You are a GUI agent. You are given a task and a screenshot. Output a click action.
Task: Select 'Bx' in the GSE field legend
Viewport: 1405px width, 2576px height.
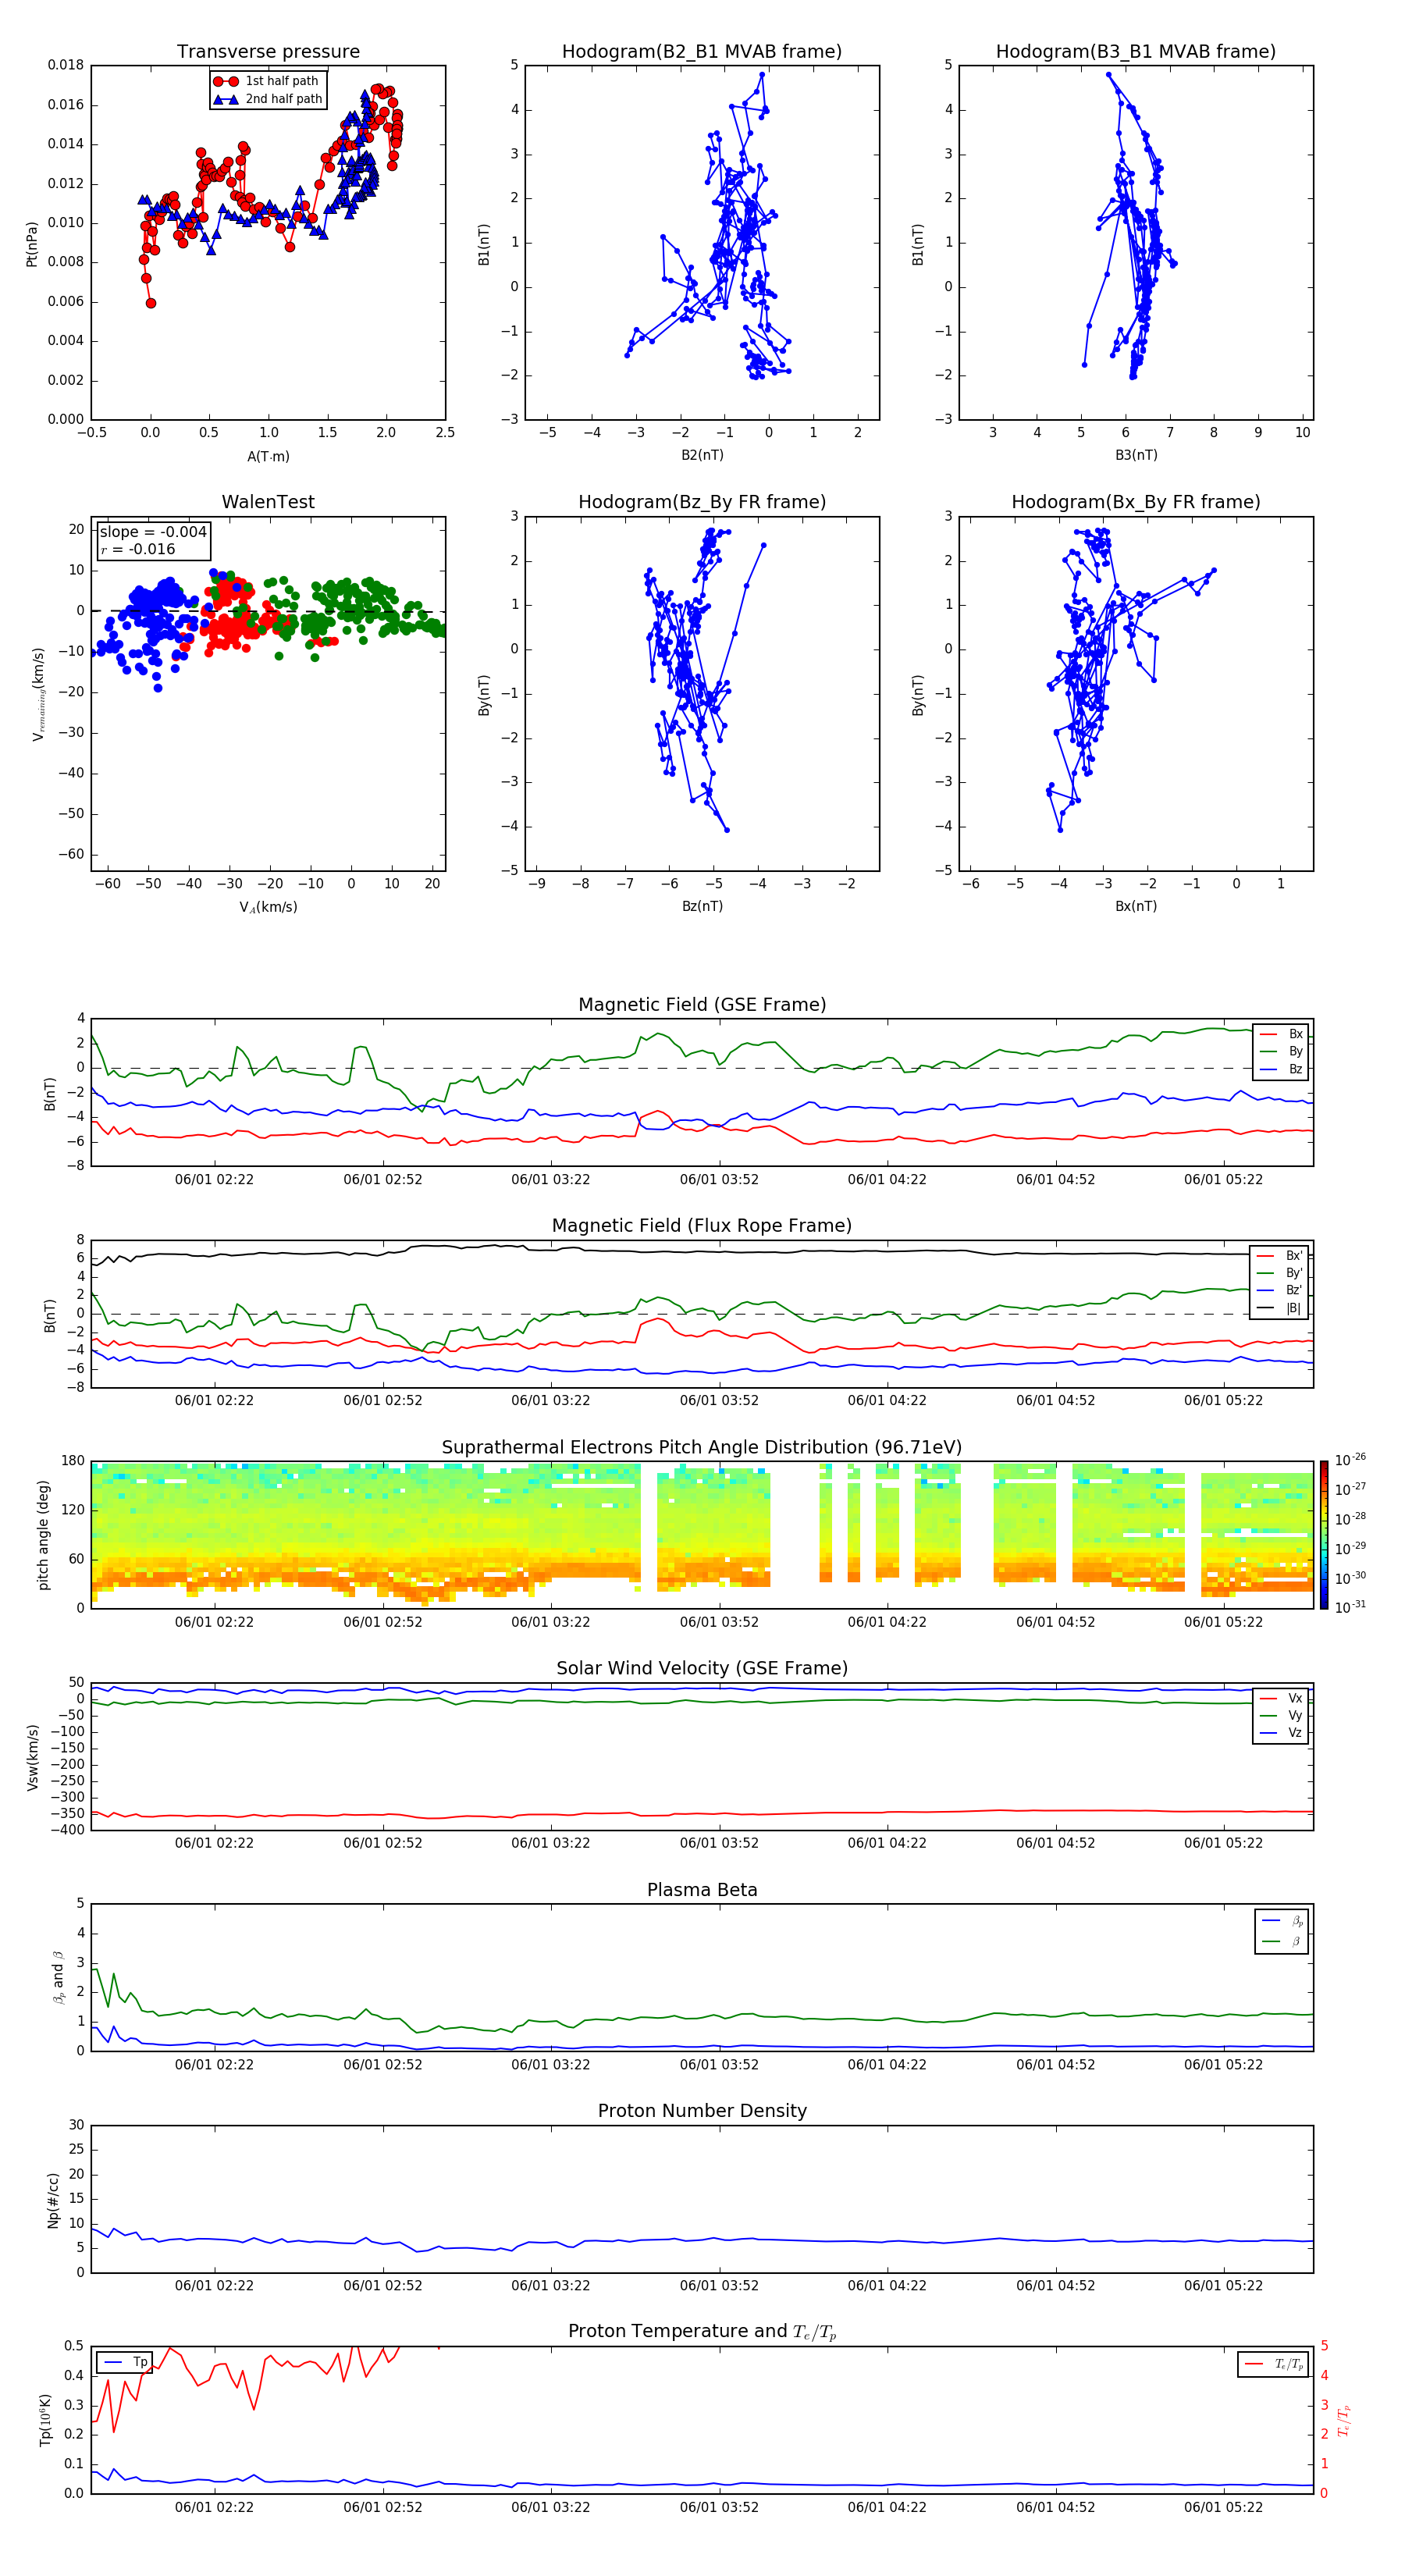[x=1281, y=1034]
